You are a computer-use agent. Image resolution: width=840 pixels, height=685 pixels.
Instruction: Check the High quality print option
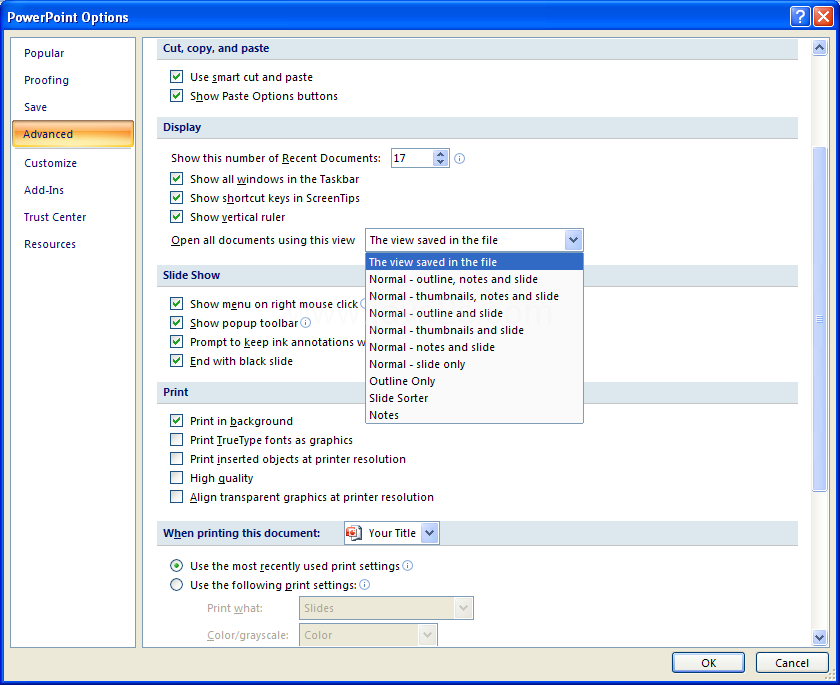tap(176, 478)
